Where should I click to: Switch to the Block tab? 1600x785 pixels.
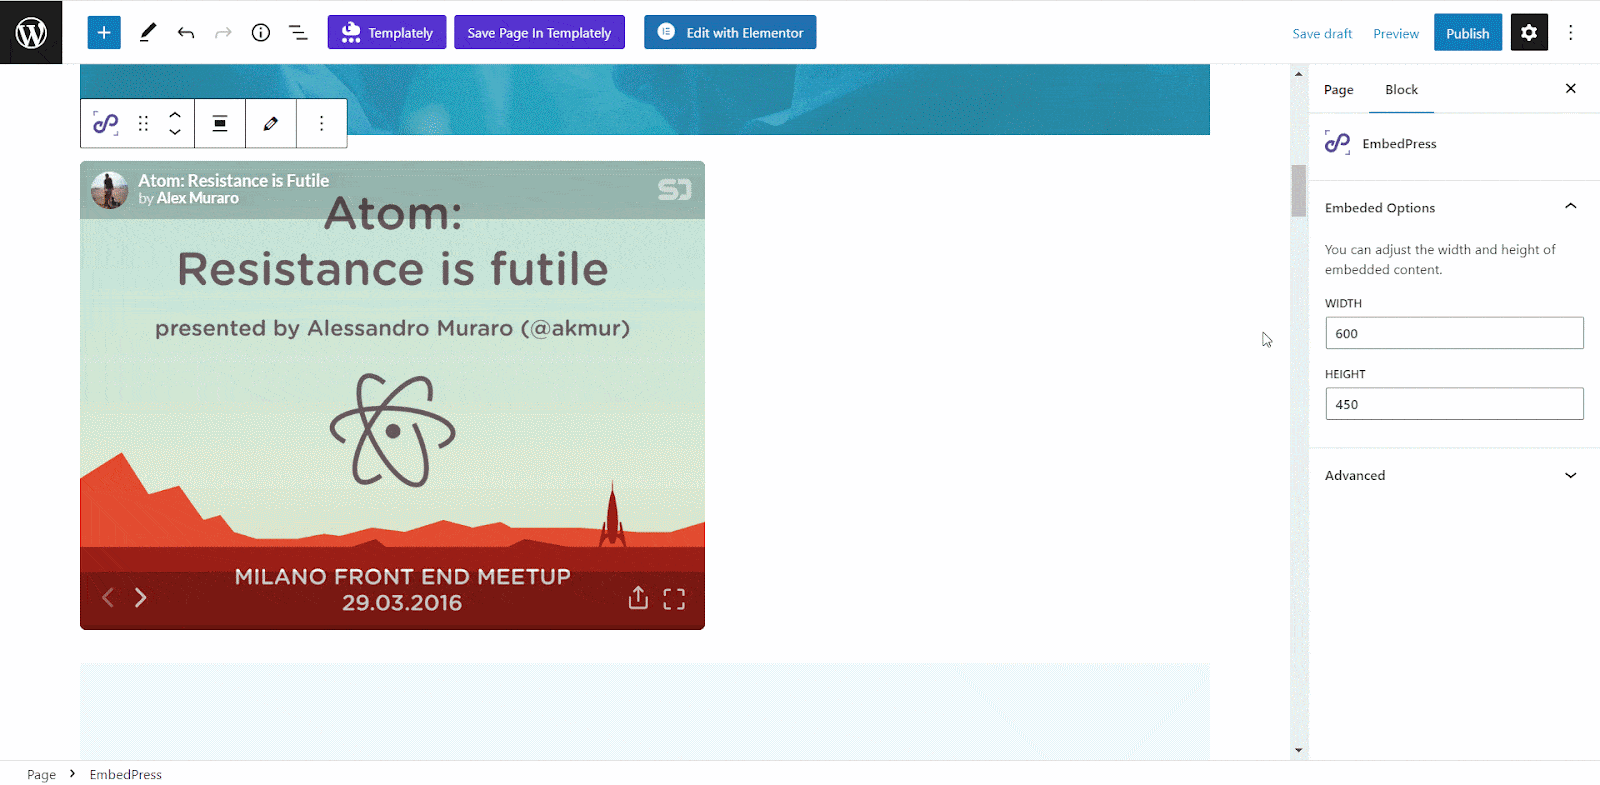point(1401,90)
